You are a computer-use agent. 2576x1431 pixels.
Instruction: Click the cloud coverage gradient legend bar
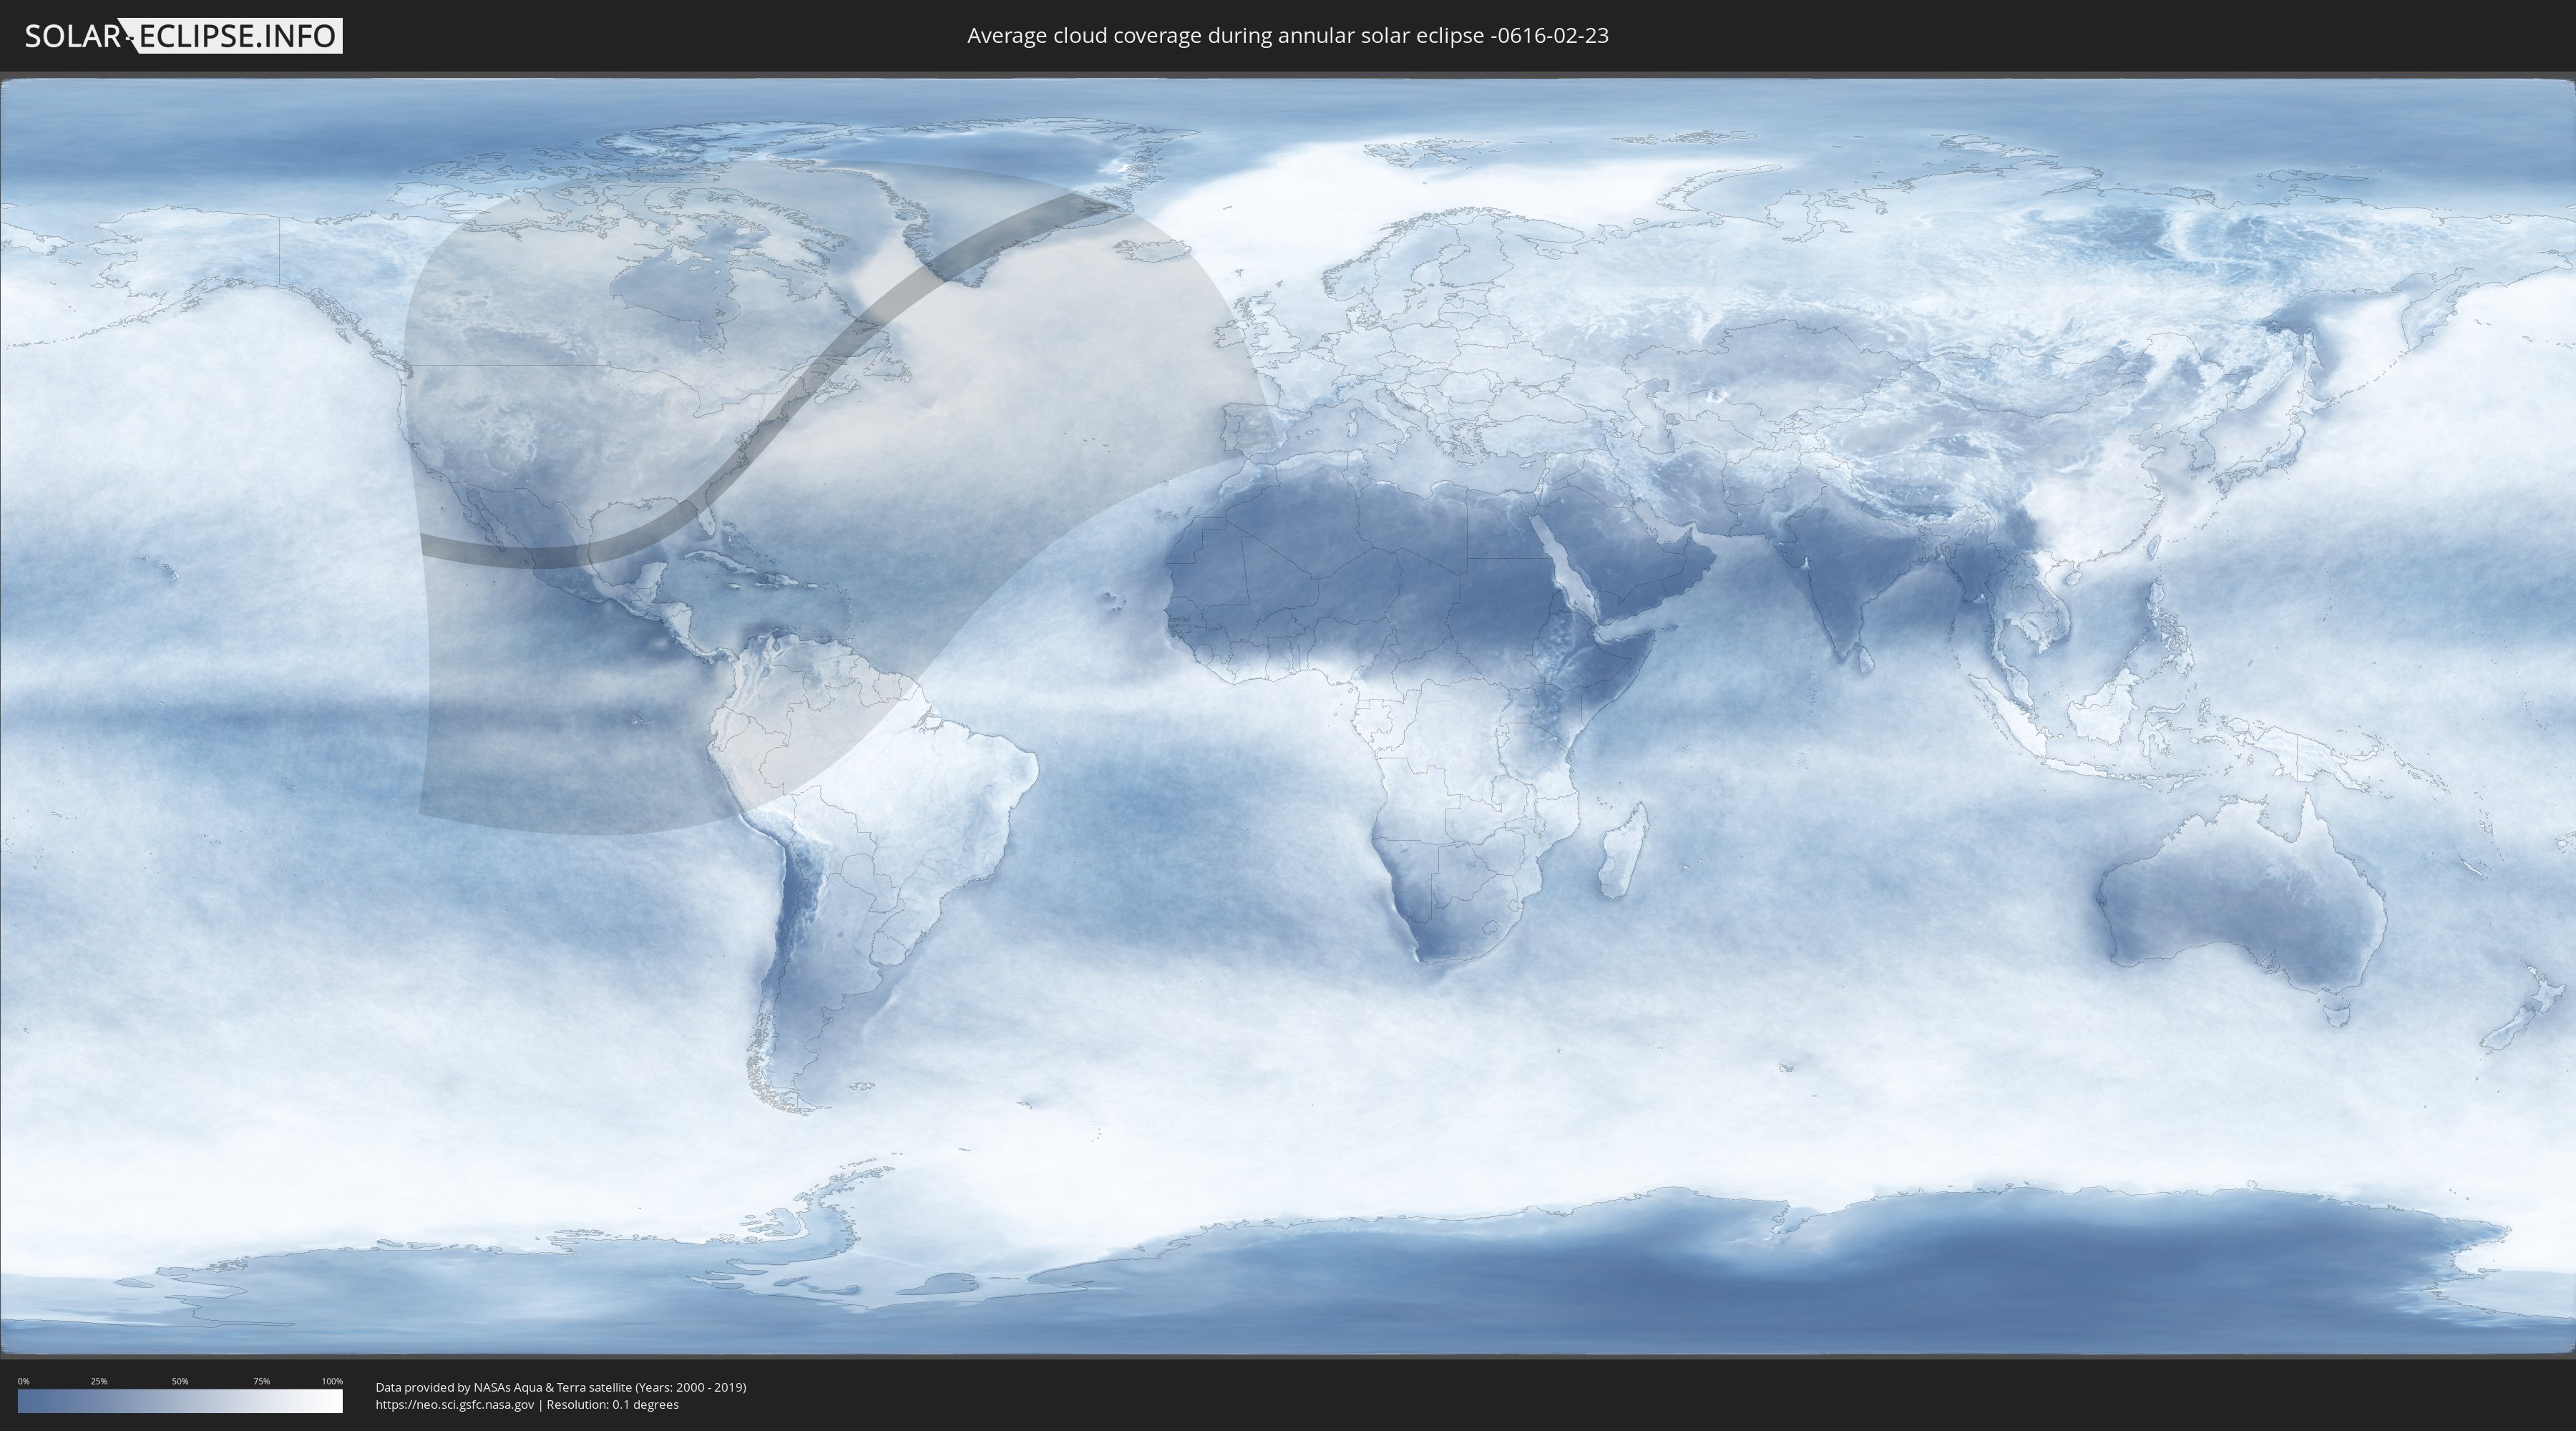click(x=180, y=1401)
